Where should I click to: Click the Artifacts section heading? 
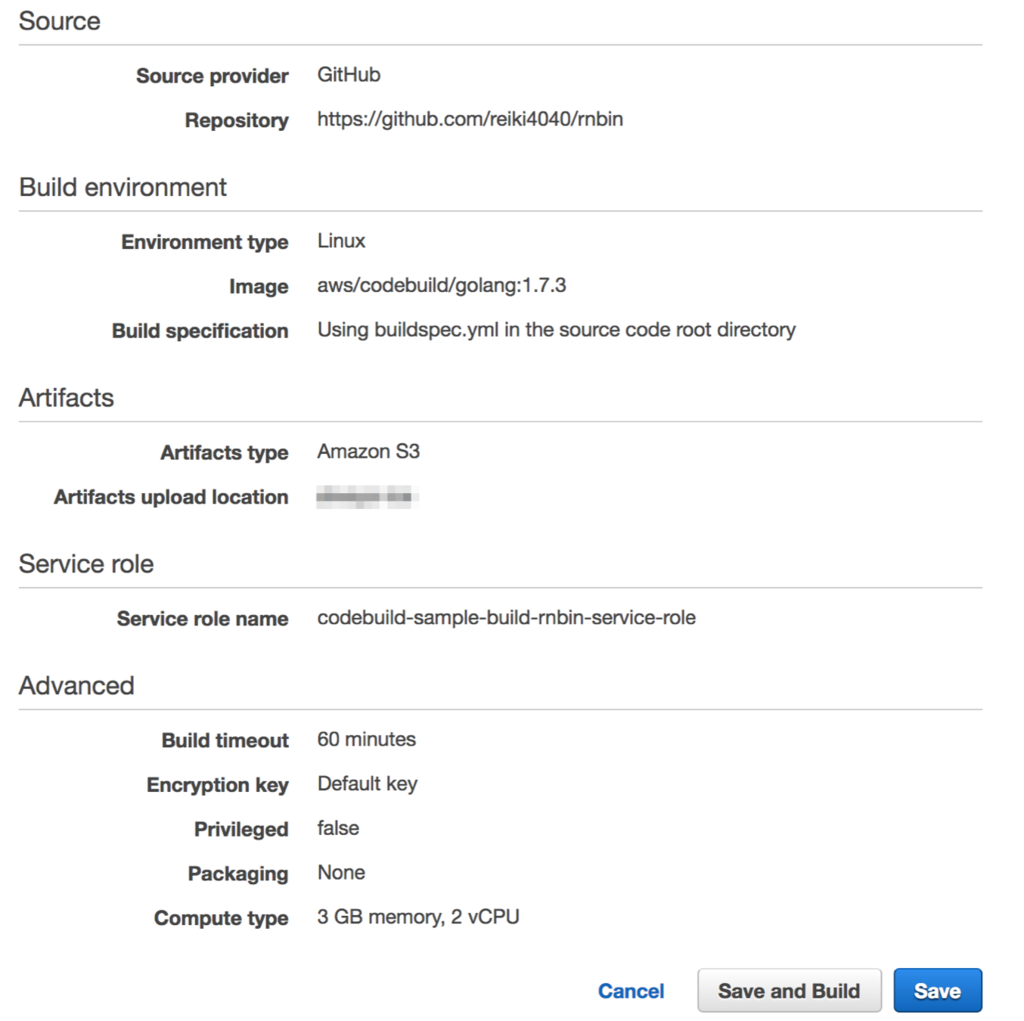tap(66, 398)
